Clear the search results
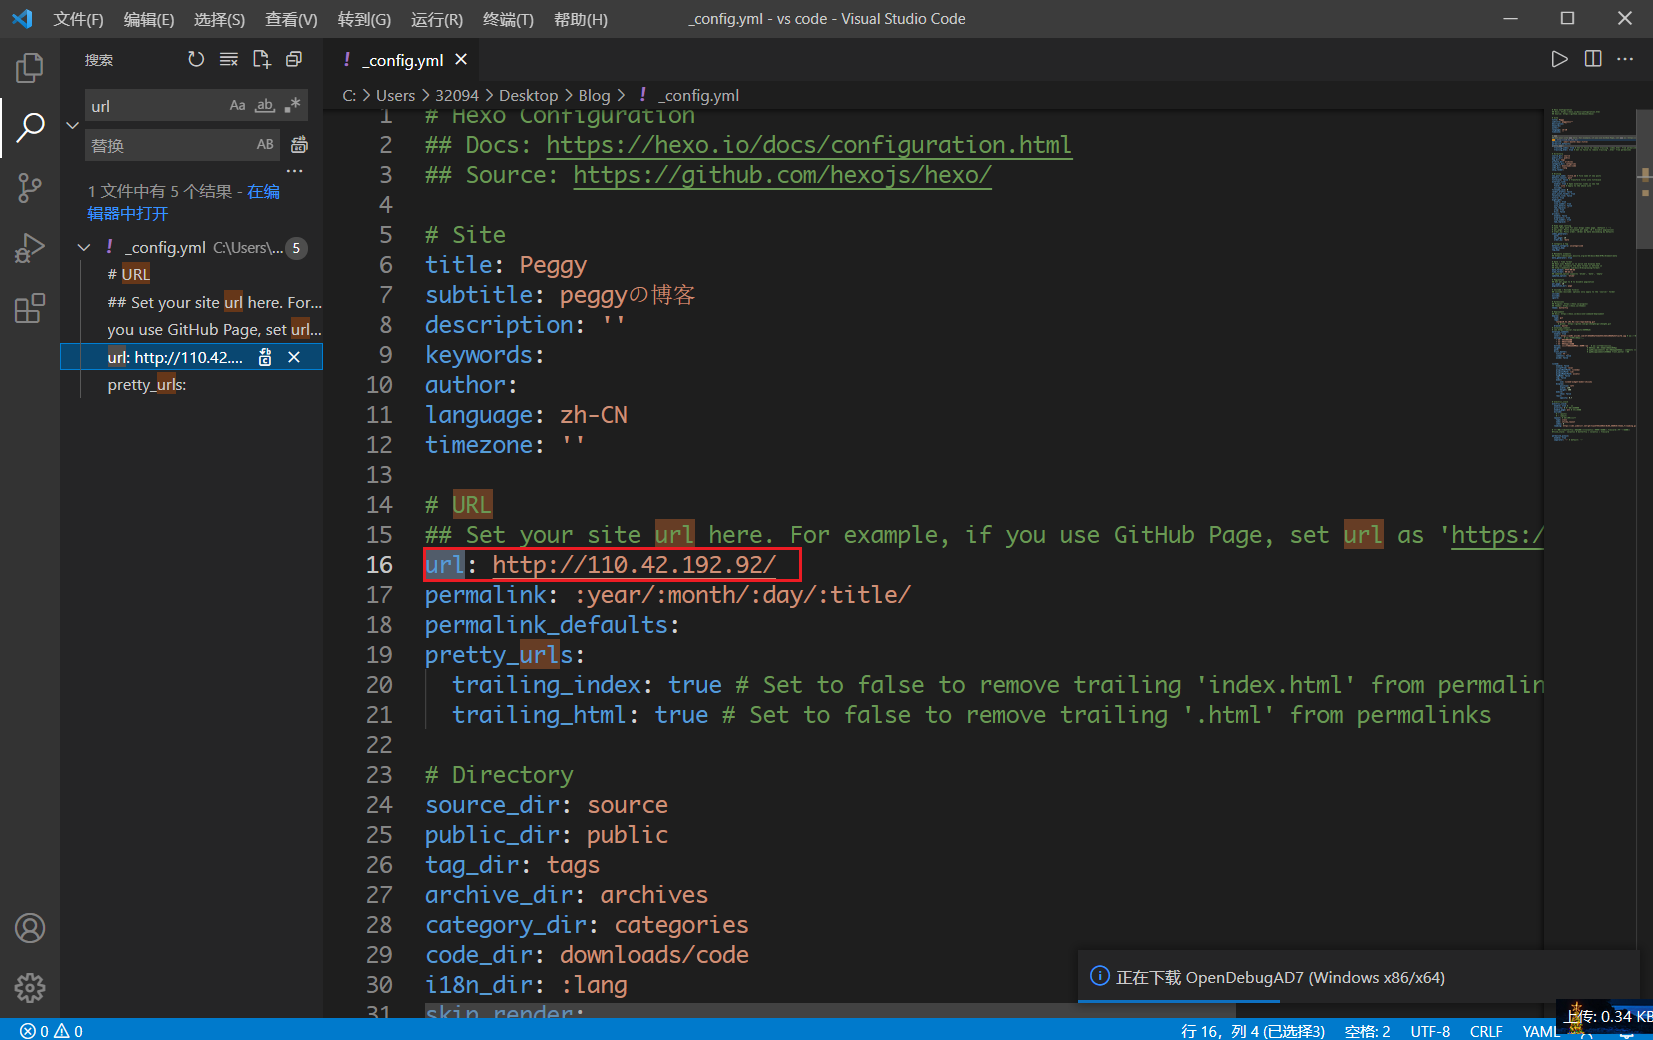 (x=229, y=60)
